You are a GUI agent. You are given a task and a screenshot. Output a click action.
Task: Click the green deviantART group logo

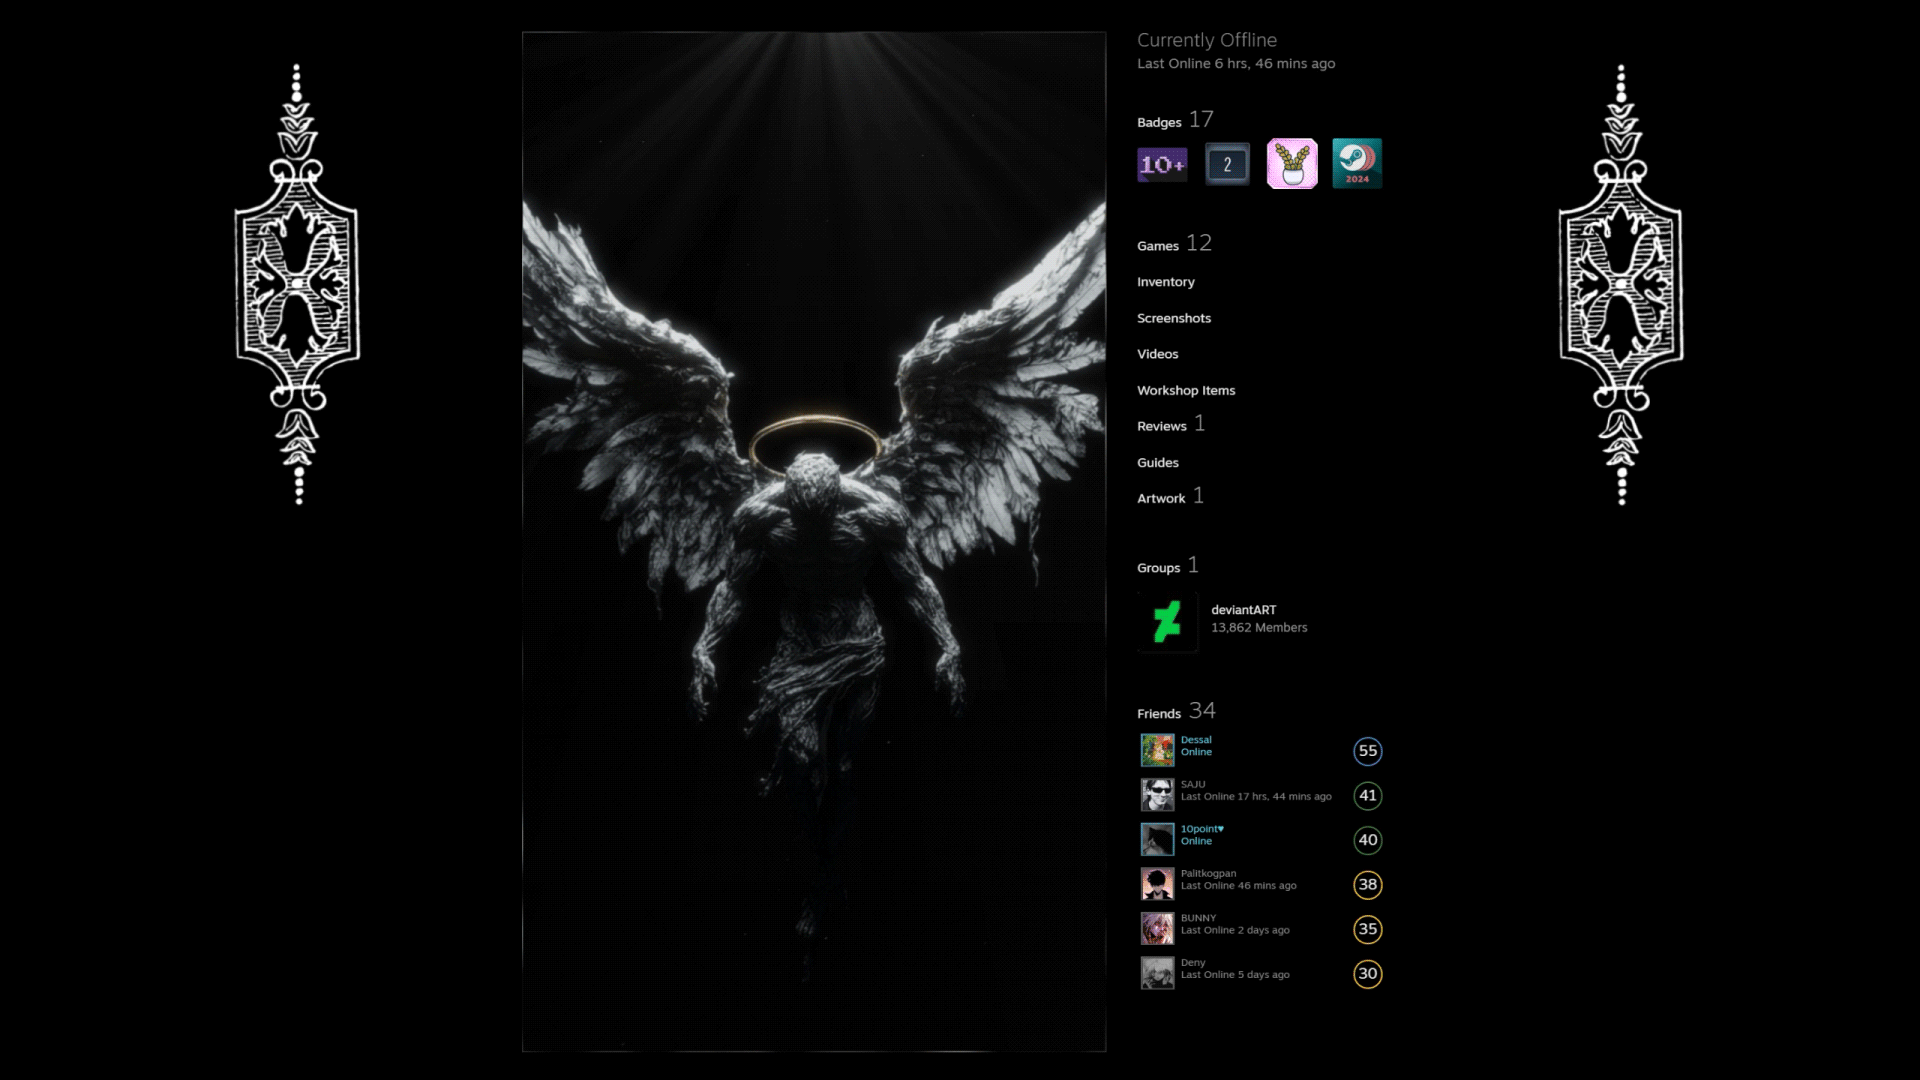1167,622
